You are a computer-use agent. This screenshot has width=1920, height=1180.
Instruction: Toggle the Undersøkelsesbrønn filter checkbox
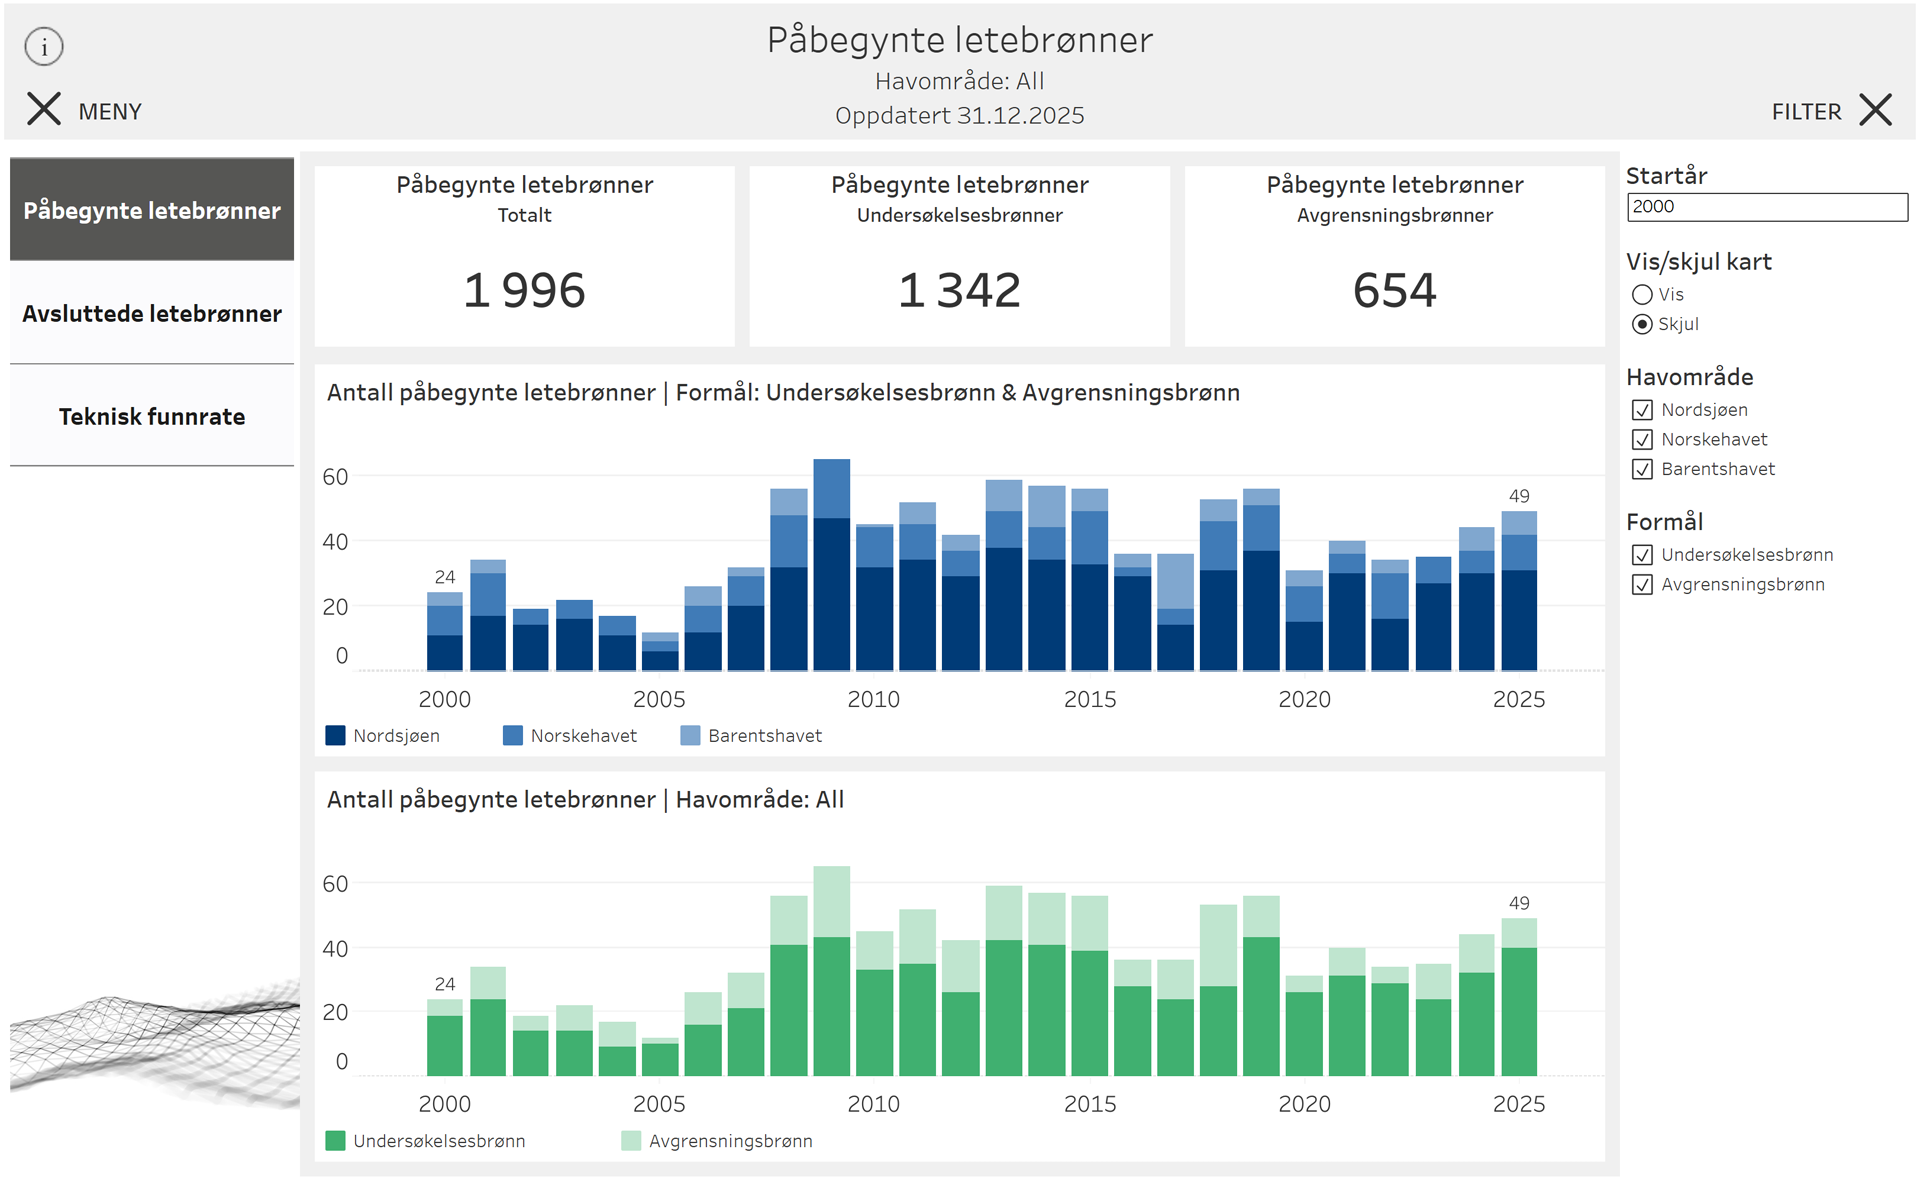point(1642,555)
